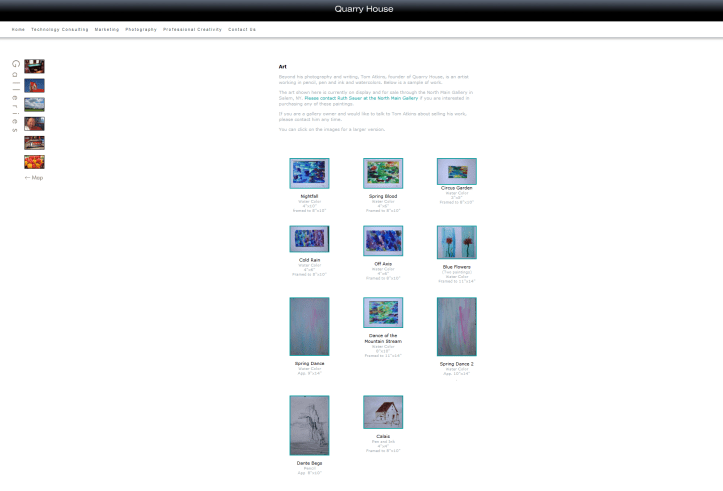Open Dance of the Mountain Stream image
This screenshot has height=491, width=723.
383,313
